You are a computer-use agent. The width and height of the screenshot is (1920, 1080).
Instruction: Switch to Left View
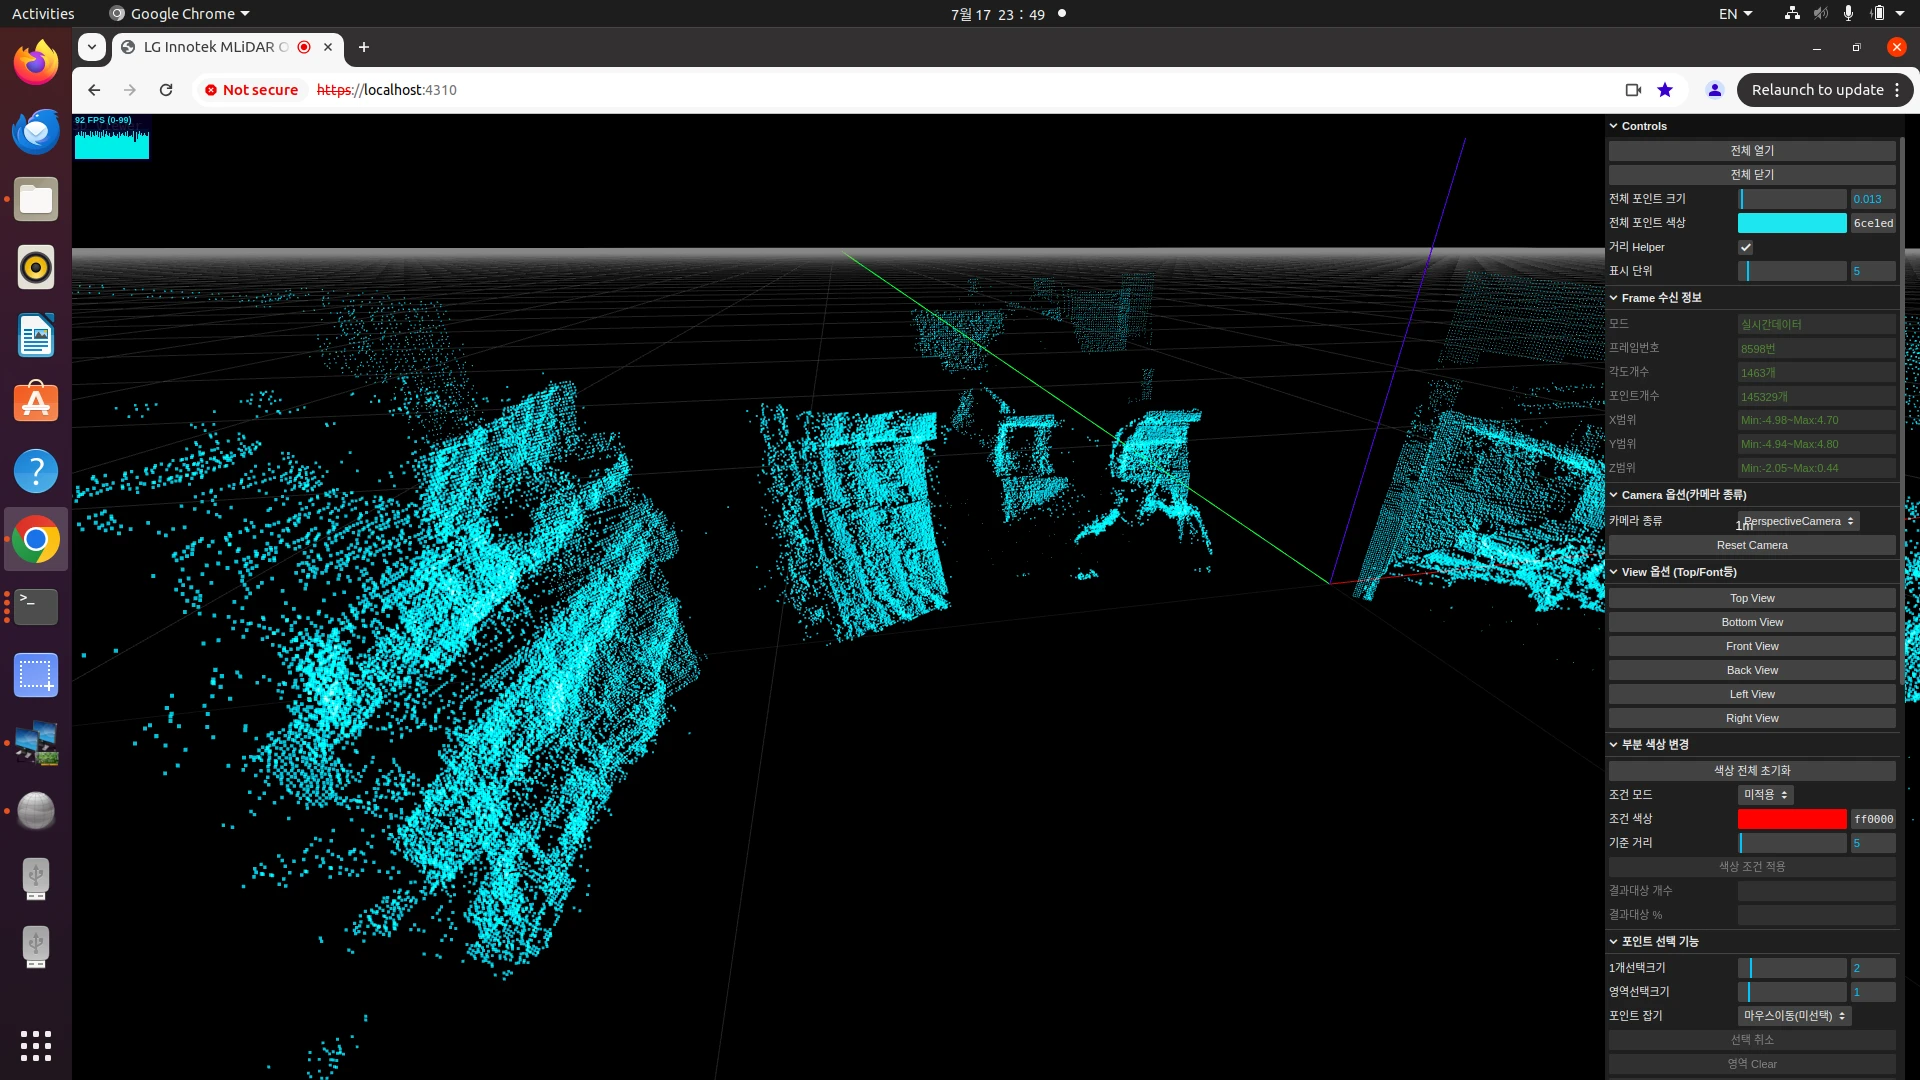point(1752,695)
